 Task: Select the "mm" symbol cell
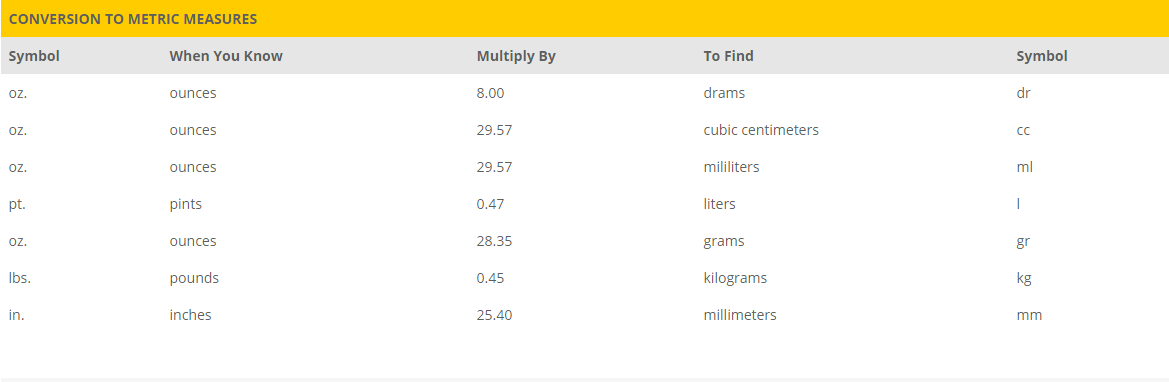1029,316
